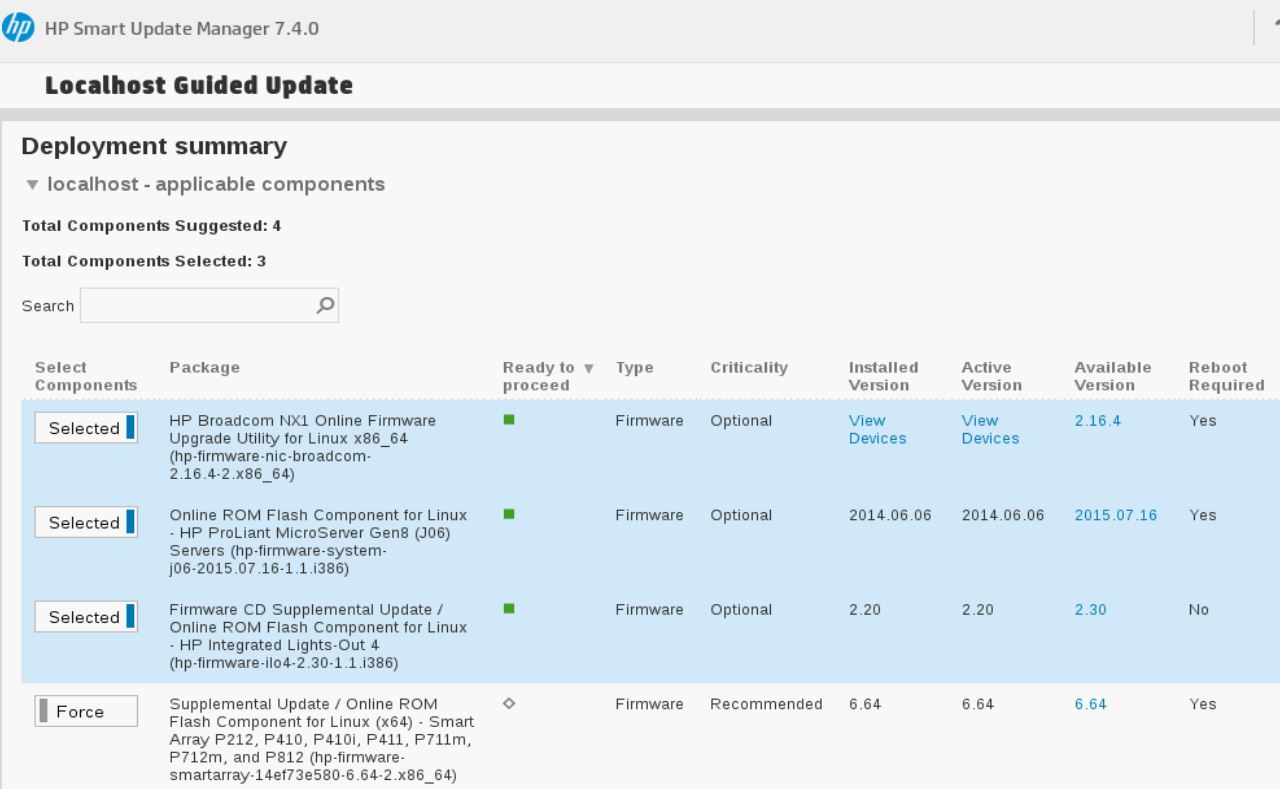Image resolution: width=1280 pixels, height=789 pixels.
Task: Click HP Broadcom NX1 package description
Action: point(303,447)
